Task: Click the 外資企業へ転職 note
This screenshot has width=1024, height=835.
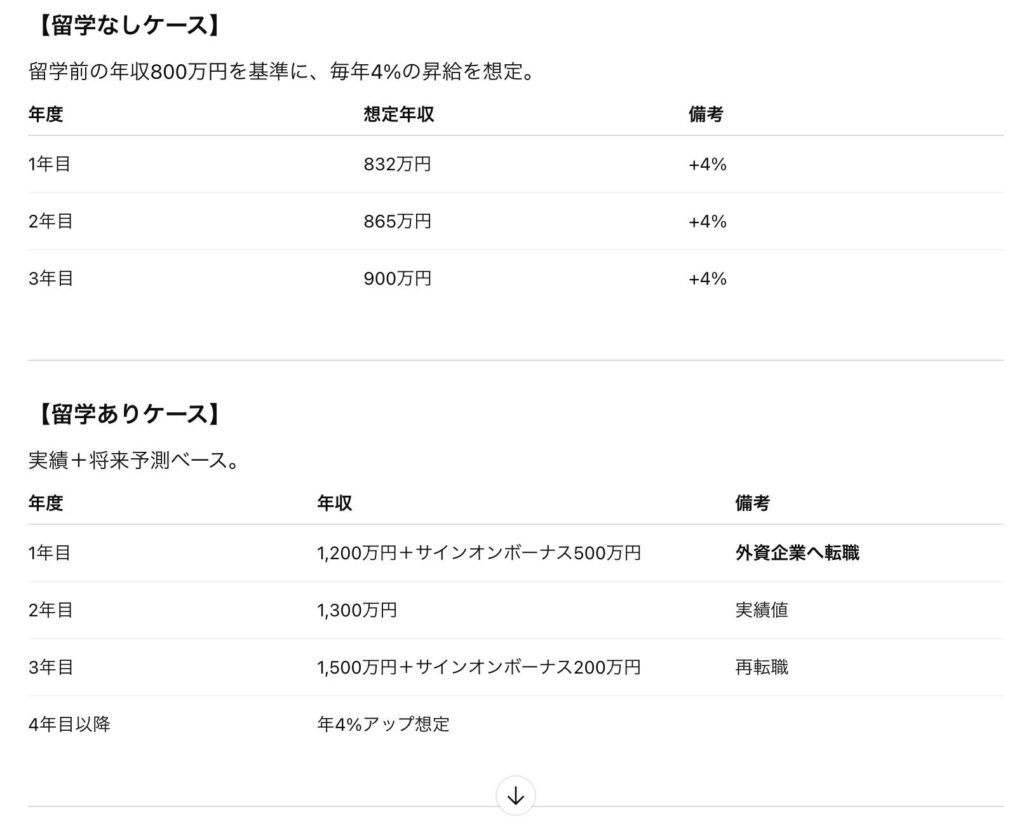Action: pyautogui.click(x=797, y=552)
